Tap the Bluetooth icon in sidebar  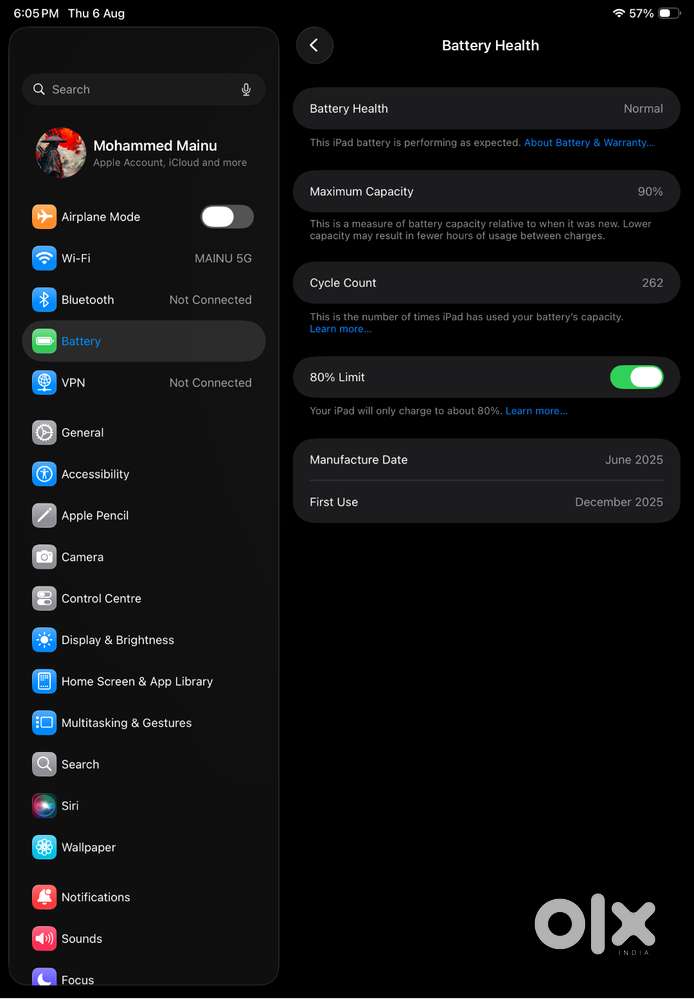pyautogui.click(x=44, y=299)
